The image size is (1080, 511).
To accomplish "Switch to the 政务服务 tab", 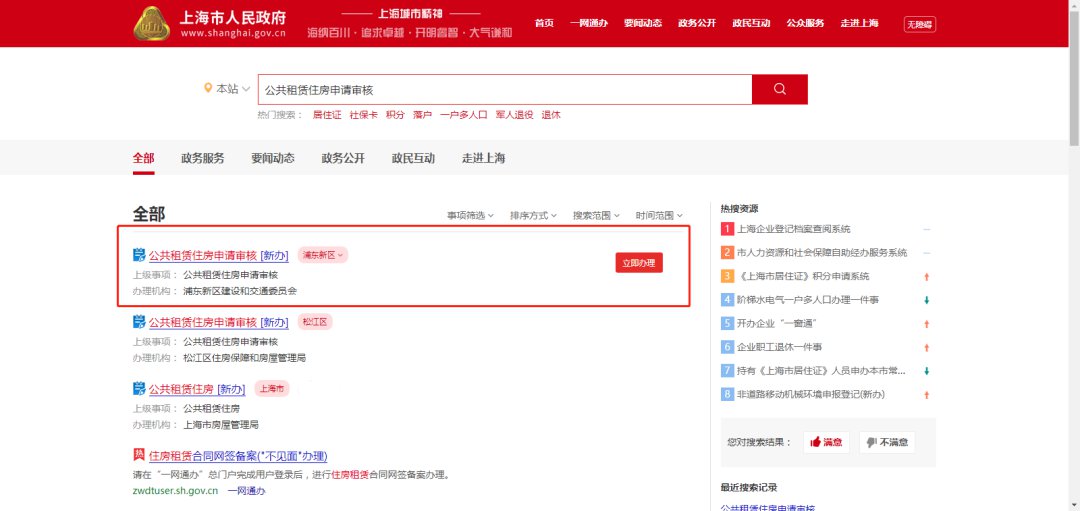I will [203, 158].
